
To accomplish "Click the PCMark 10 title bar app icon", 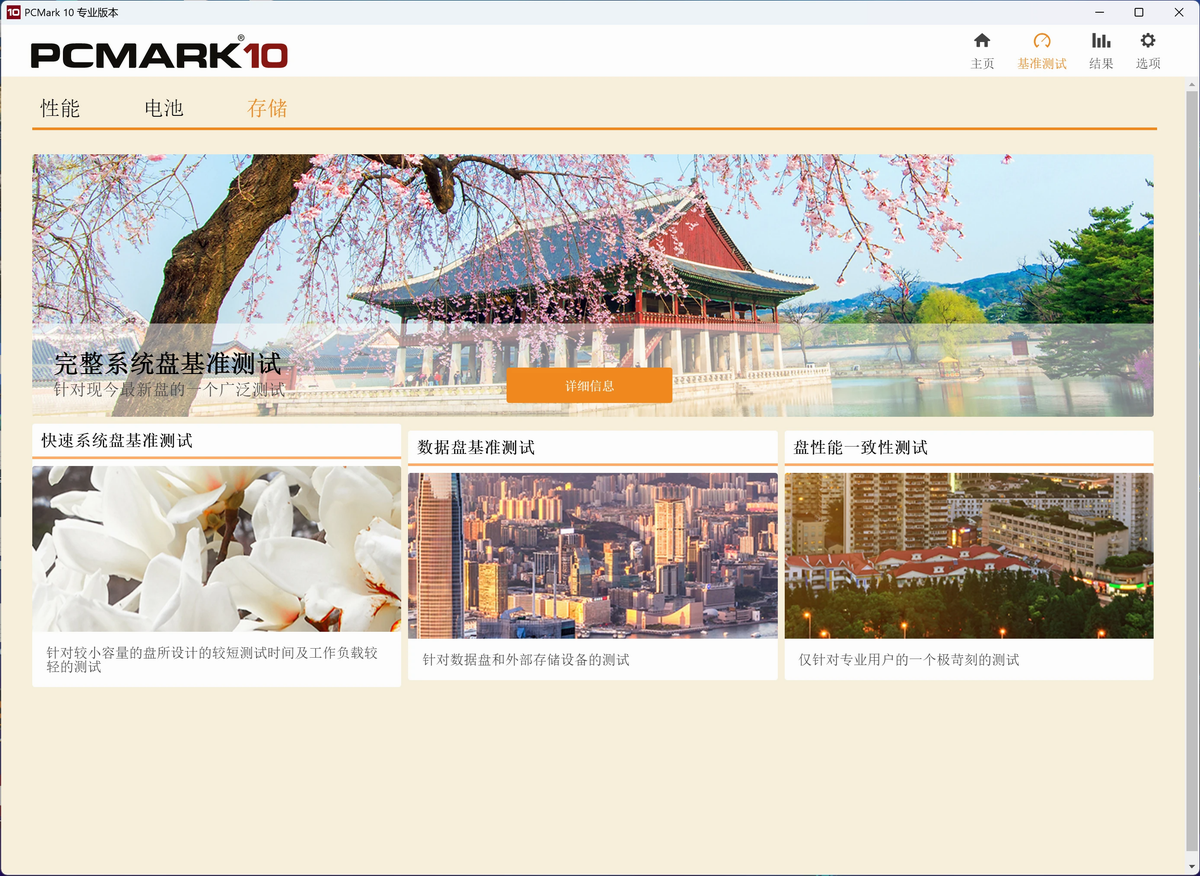I will pos(13,12).
